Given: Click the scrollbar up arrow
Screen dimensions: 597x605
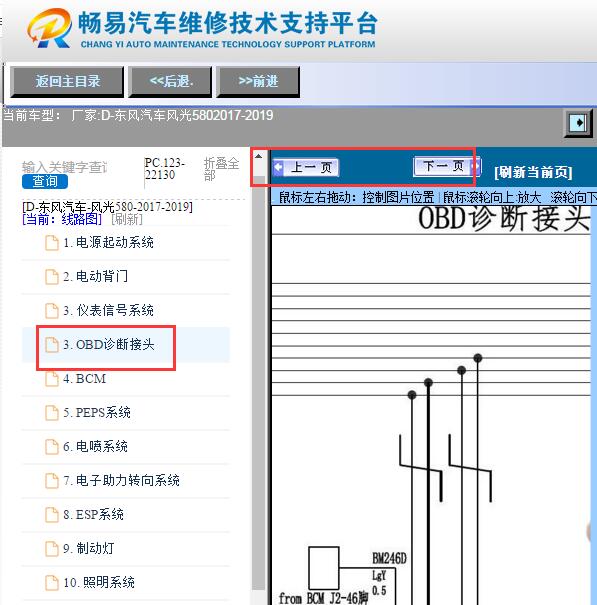Looking at the screenshot, I should pyautogui.click(x=259, y=156).
